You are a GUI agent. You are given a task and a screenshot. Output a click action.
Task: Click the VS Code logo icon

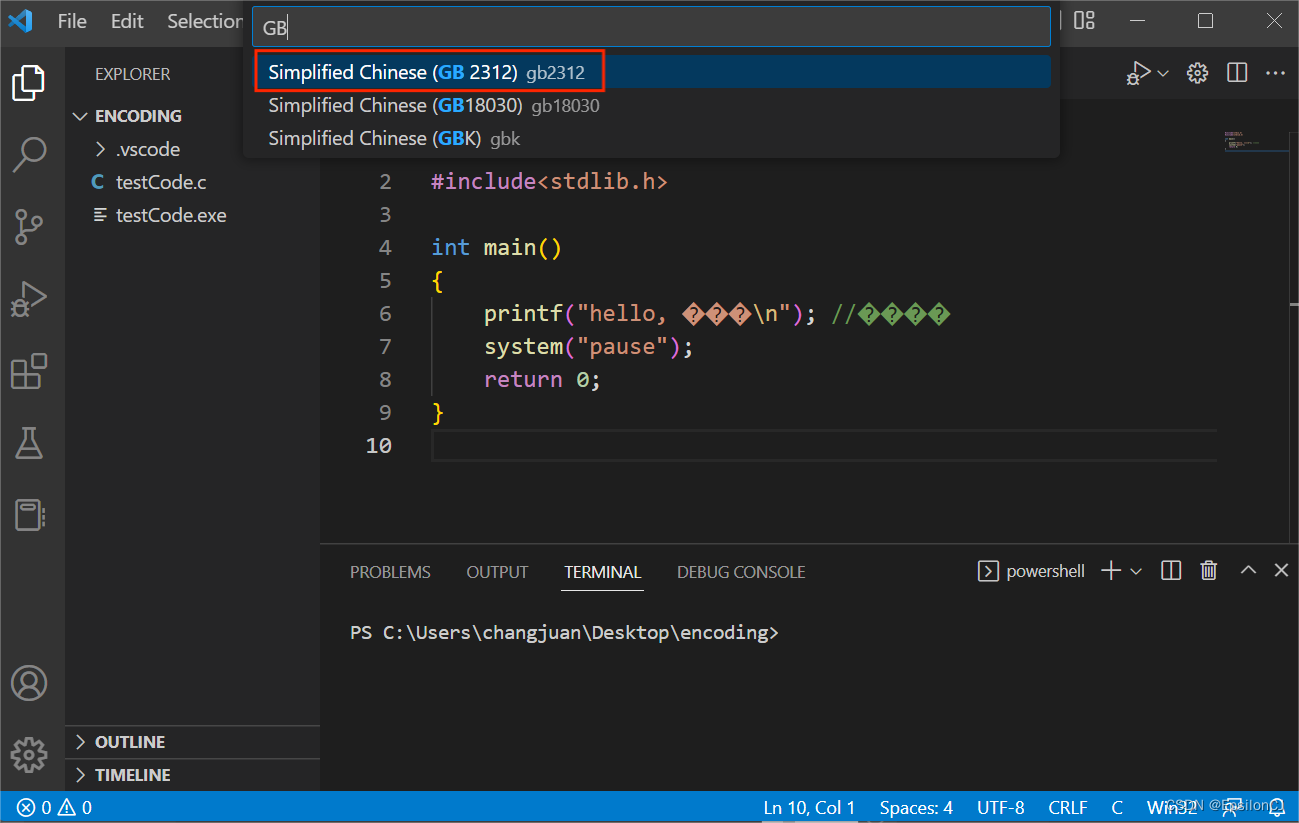tap(21, 21)
